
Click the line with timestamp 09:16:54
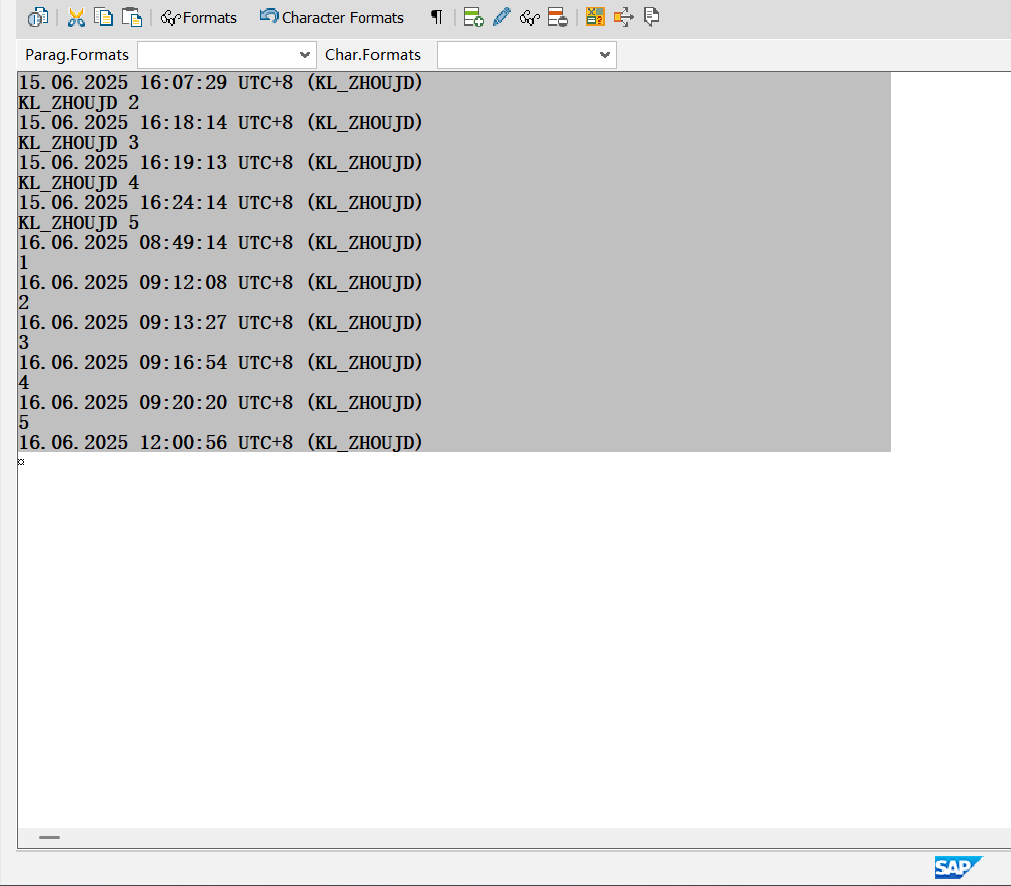coord(220,362)
